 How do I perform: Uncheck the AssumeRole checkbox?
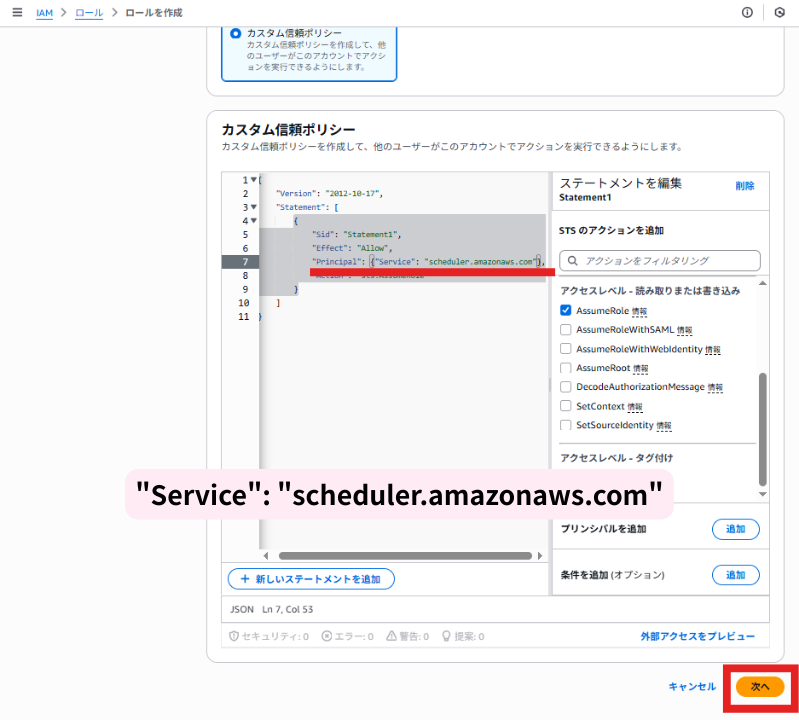(x=565, y=310)
